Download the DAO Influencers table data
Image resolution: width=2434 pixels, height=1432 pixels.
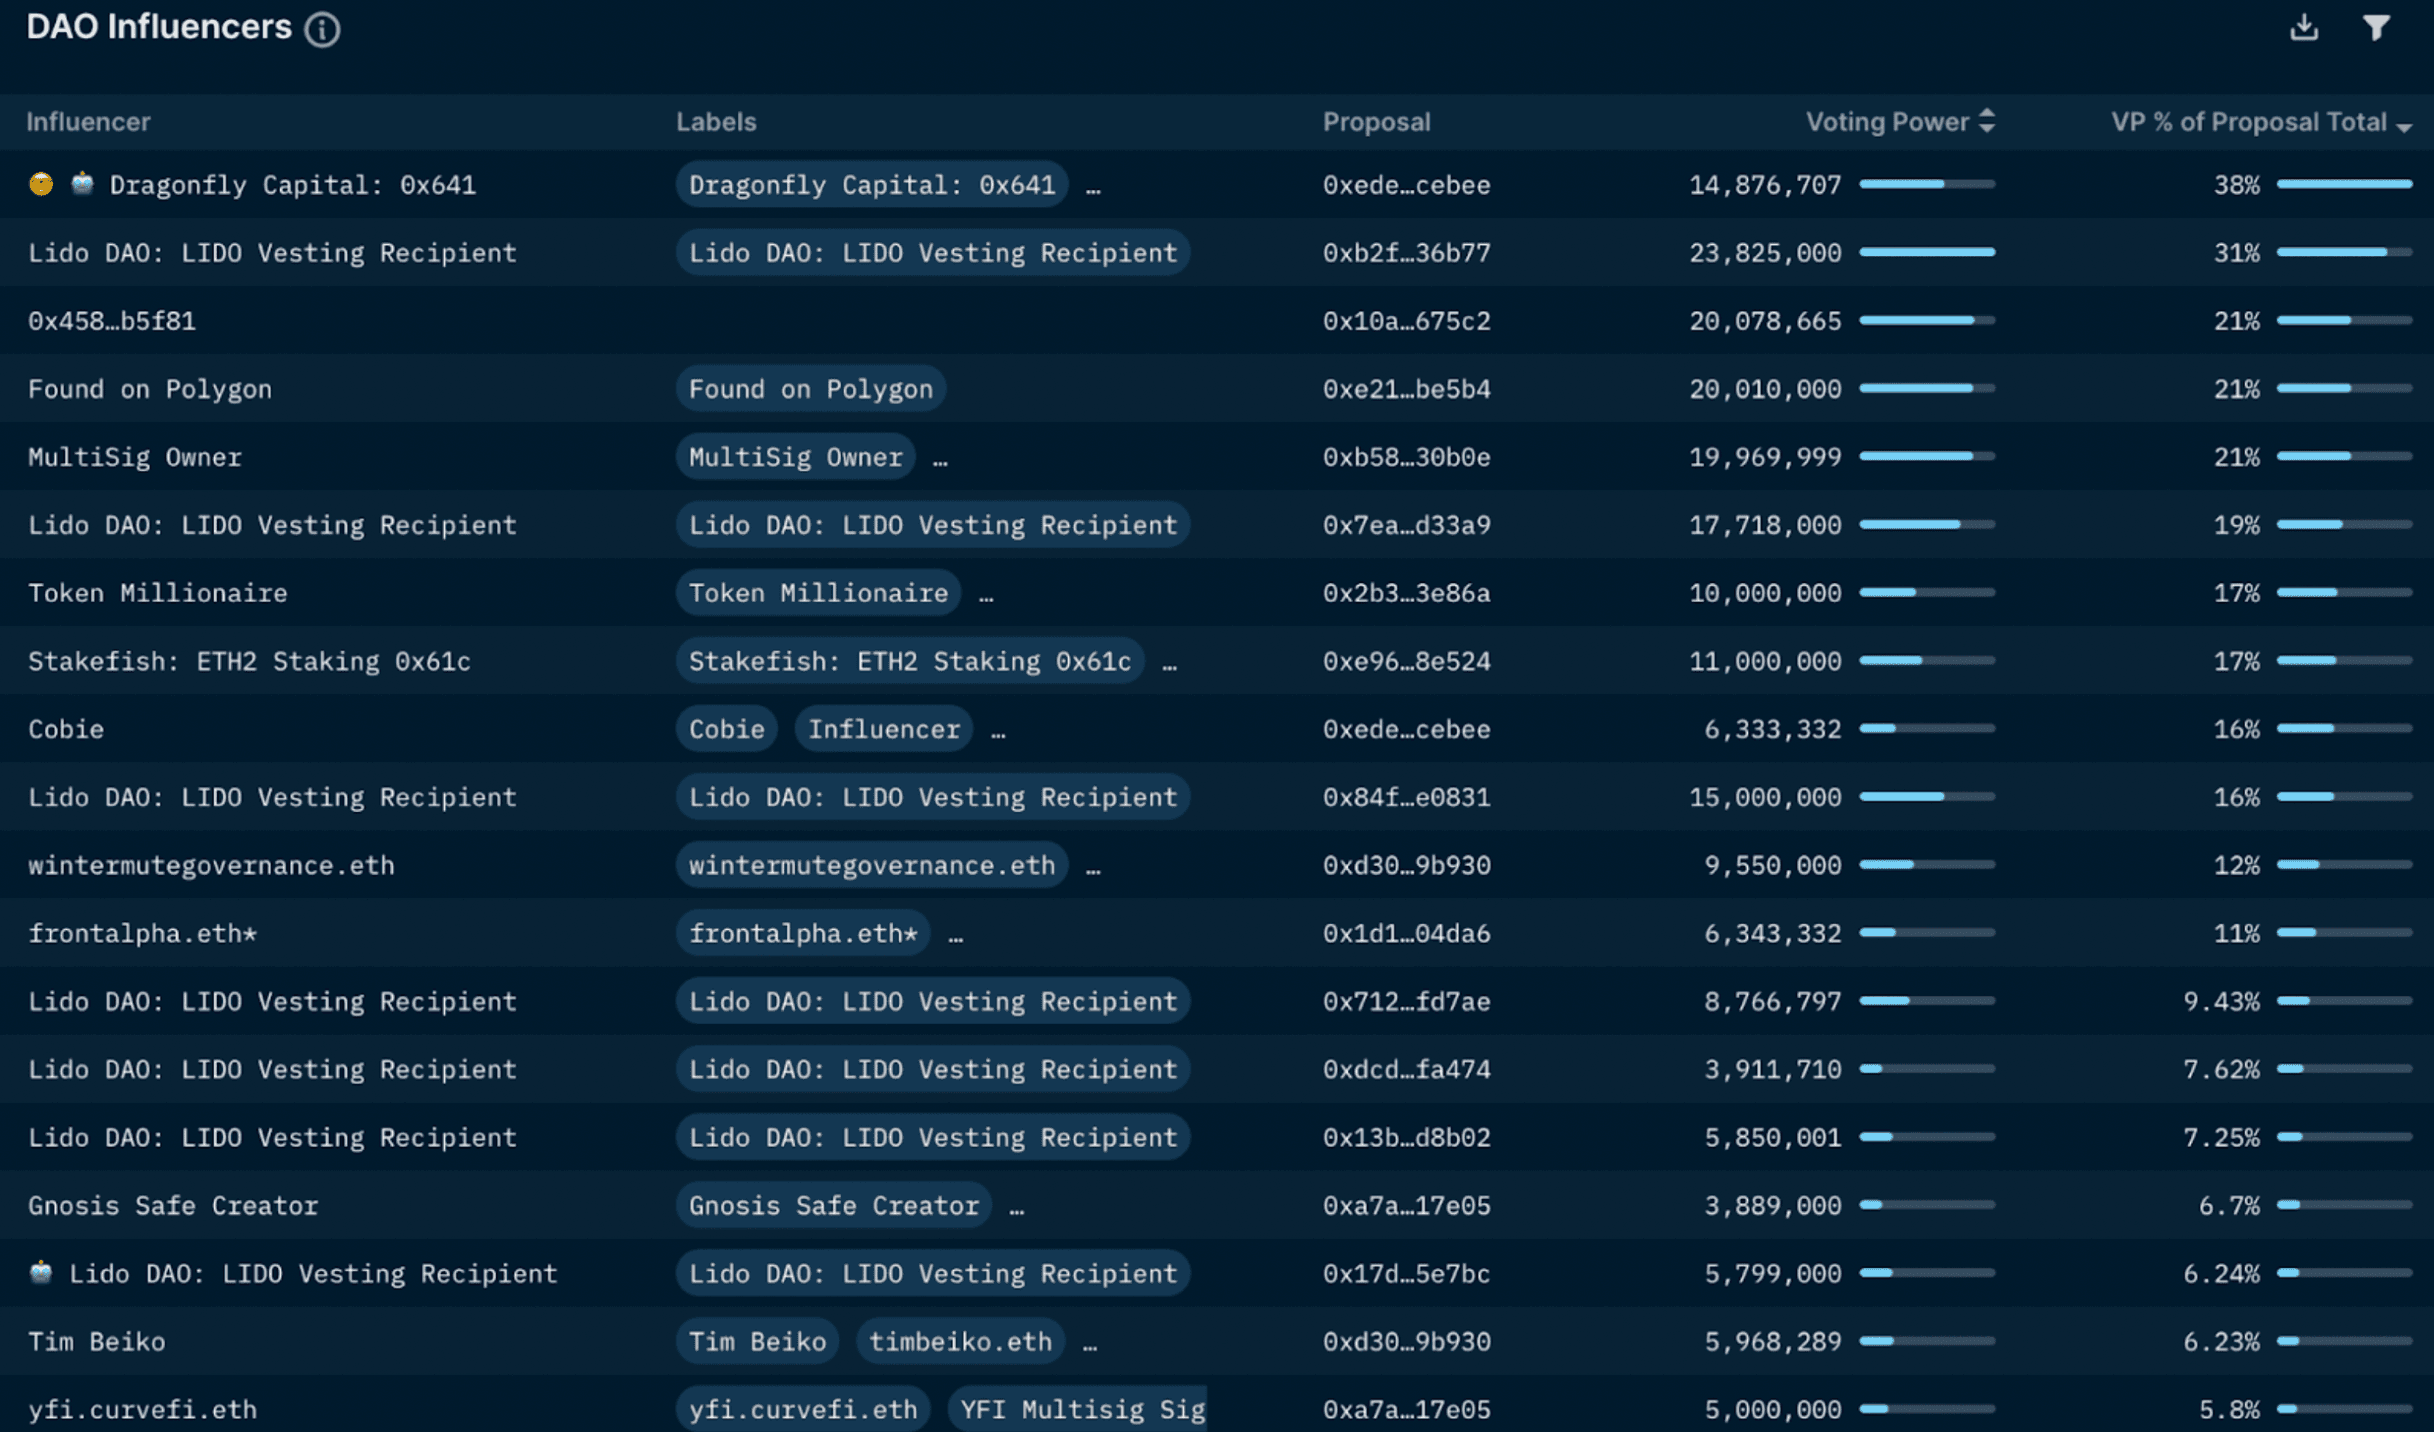pyautogui.click(x=2304, y=27)
